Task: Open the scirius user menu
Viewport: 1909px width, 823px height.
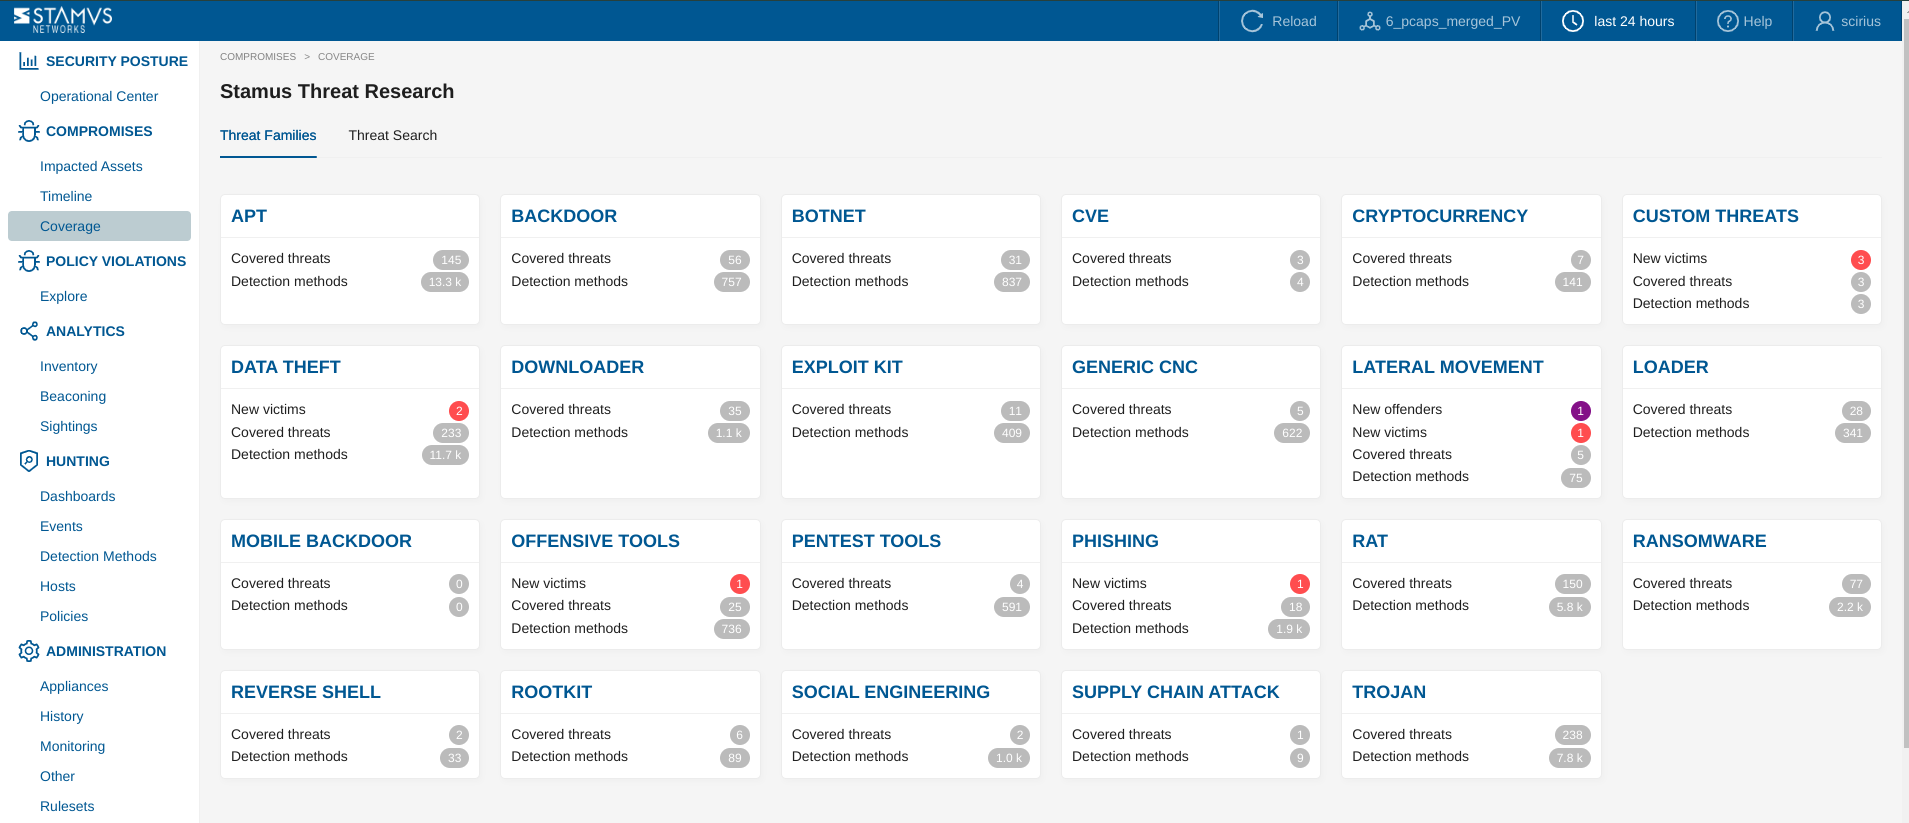Action: [1848, 21]
